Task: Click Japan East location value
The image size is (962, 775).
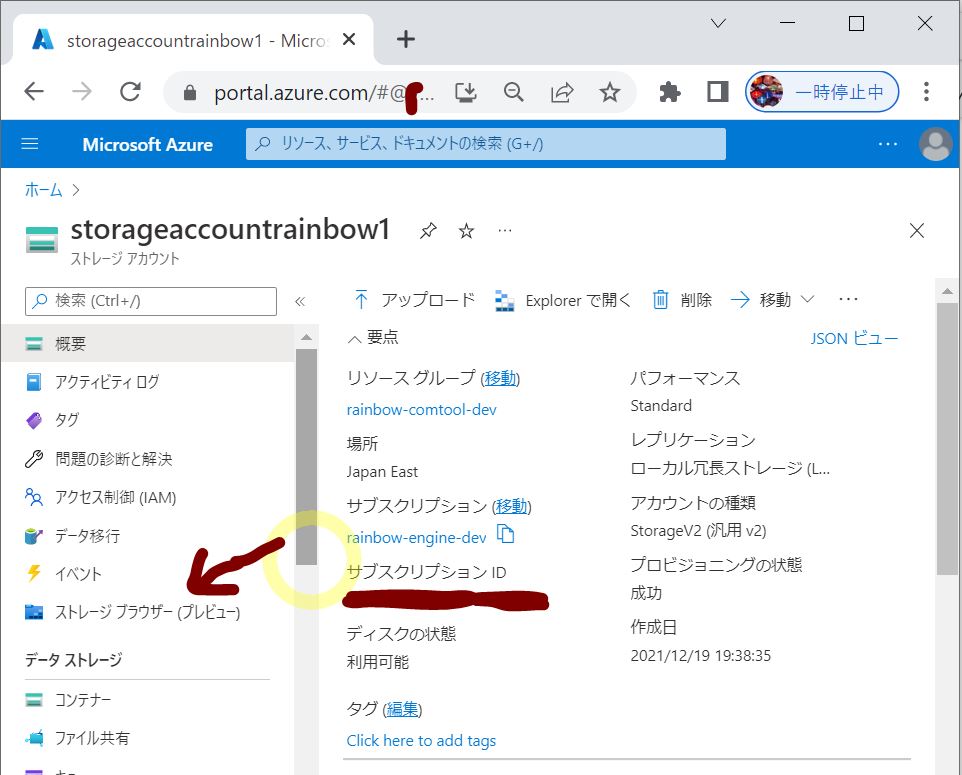Action: pos(382,472)
